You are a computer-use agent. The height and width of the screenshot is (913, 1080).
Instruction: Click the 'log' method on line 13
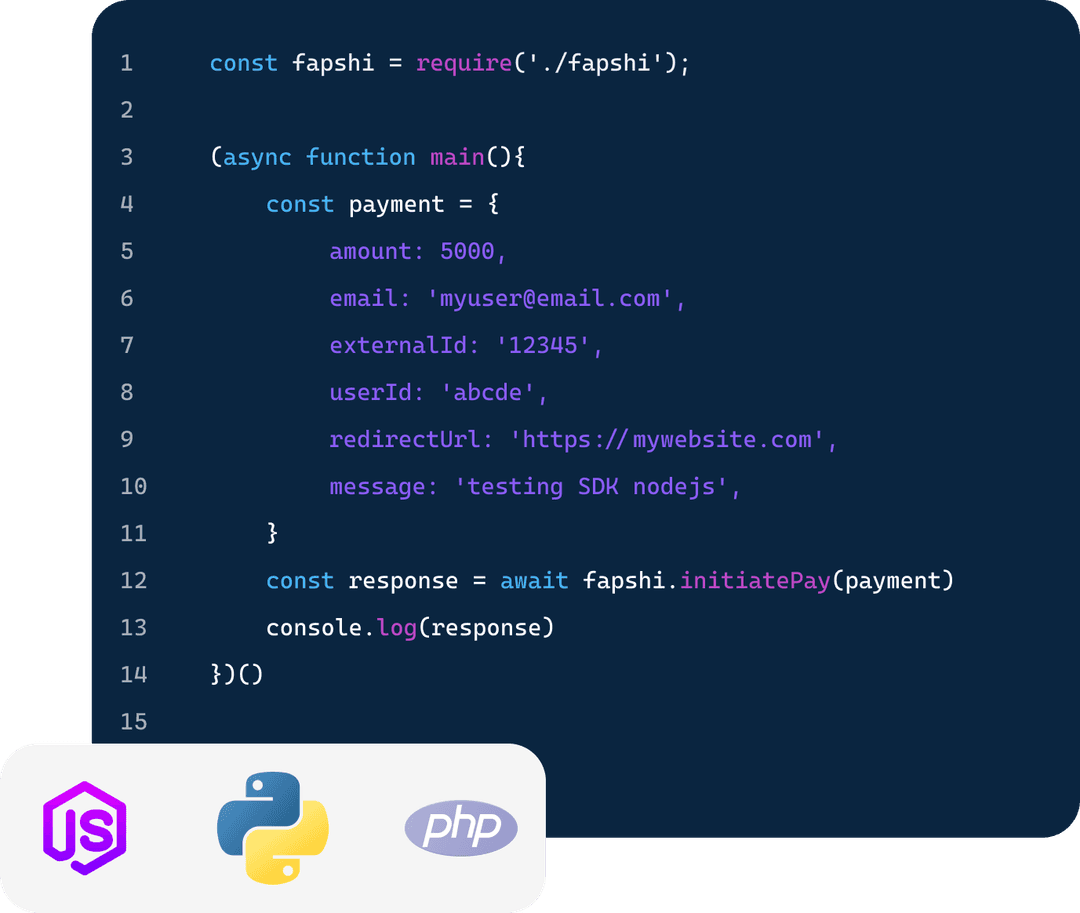(x=396, y=627)
